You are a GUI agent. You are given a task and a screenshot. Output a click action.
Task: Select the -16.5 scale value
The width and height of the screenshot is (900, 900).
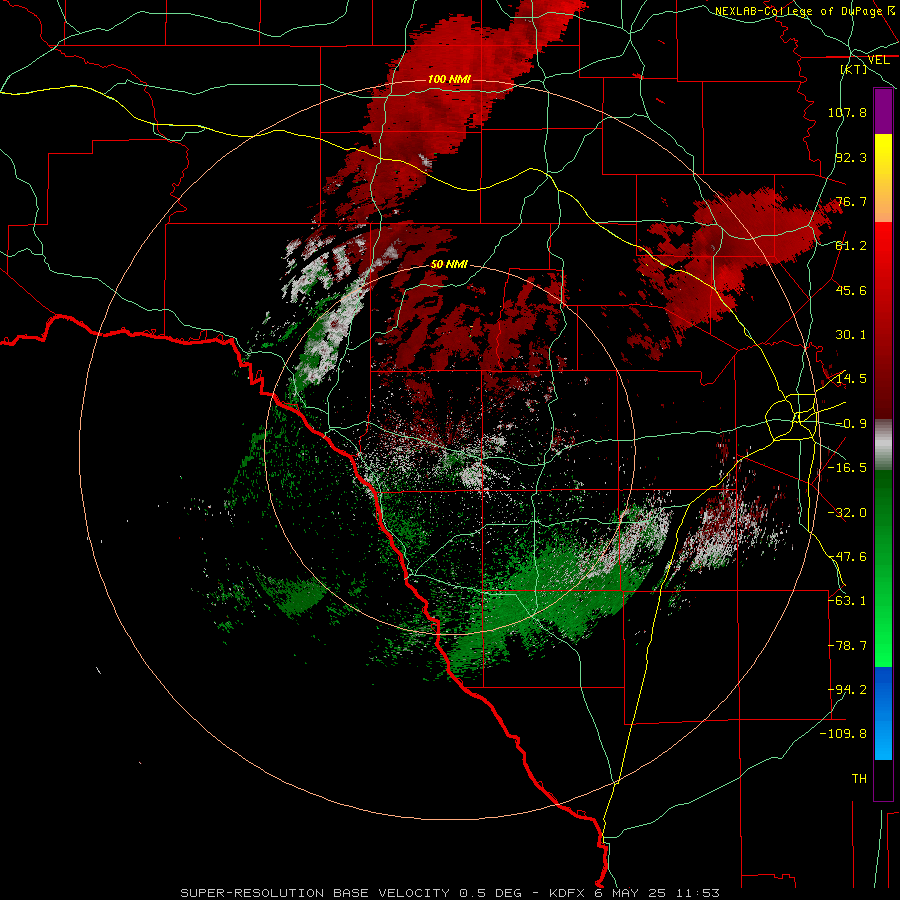847,468
